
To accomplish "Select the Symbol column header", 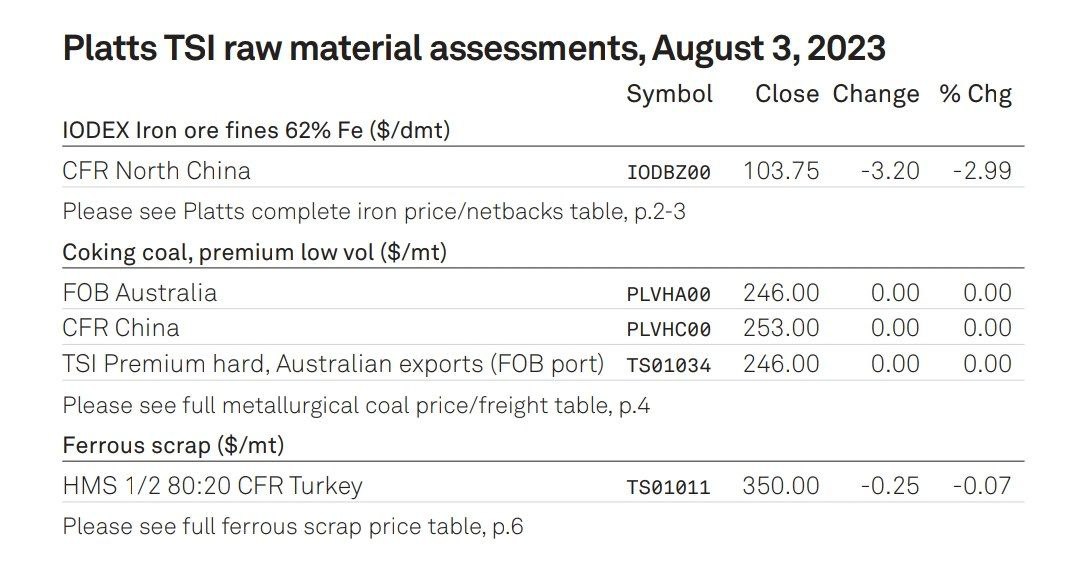I will [669, 94].
